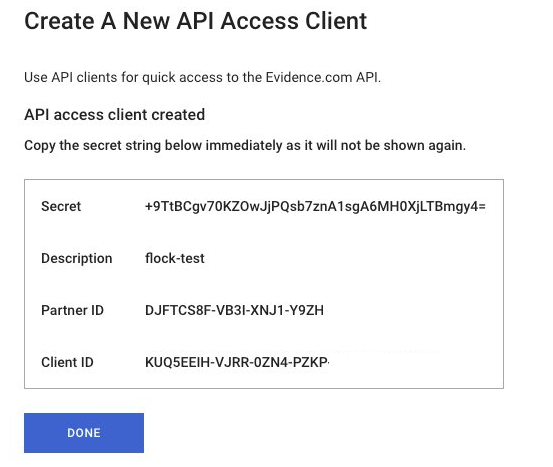Click the API access client created subheading
This screenshot has height=467, width=553.
pos(114,115)
